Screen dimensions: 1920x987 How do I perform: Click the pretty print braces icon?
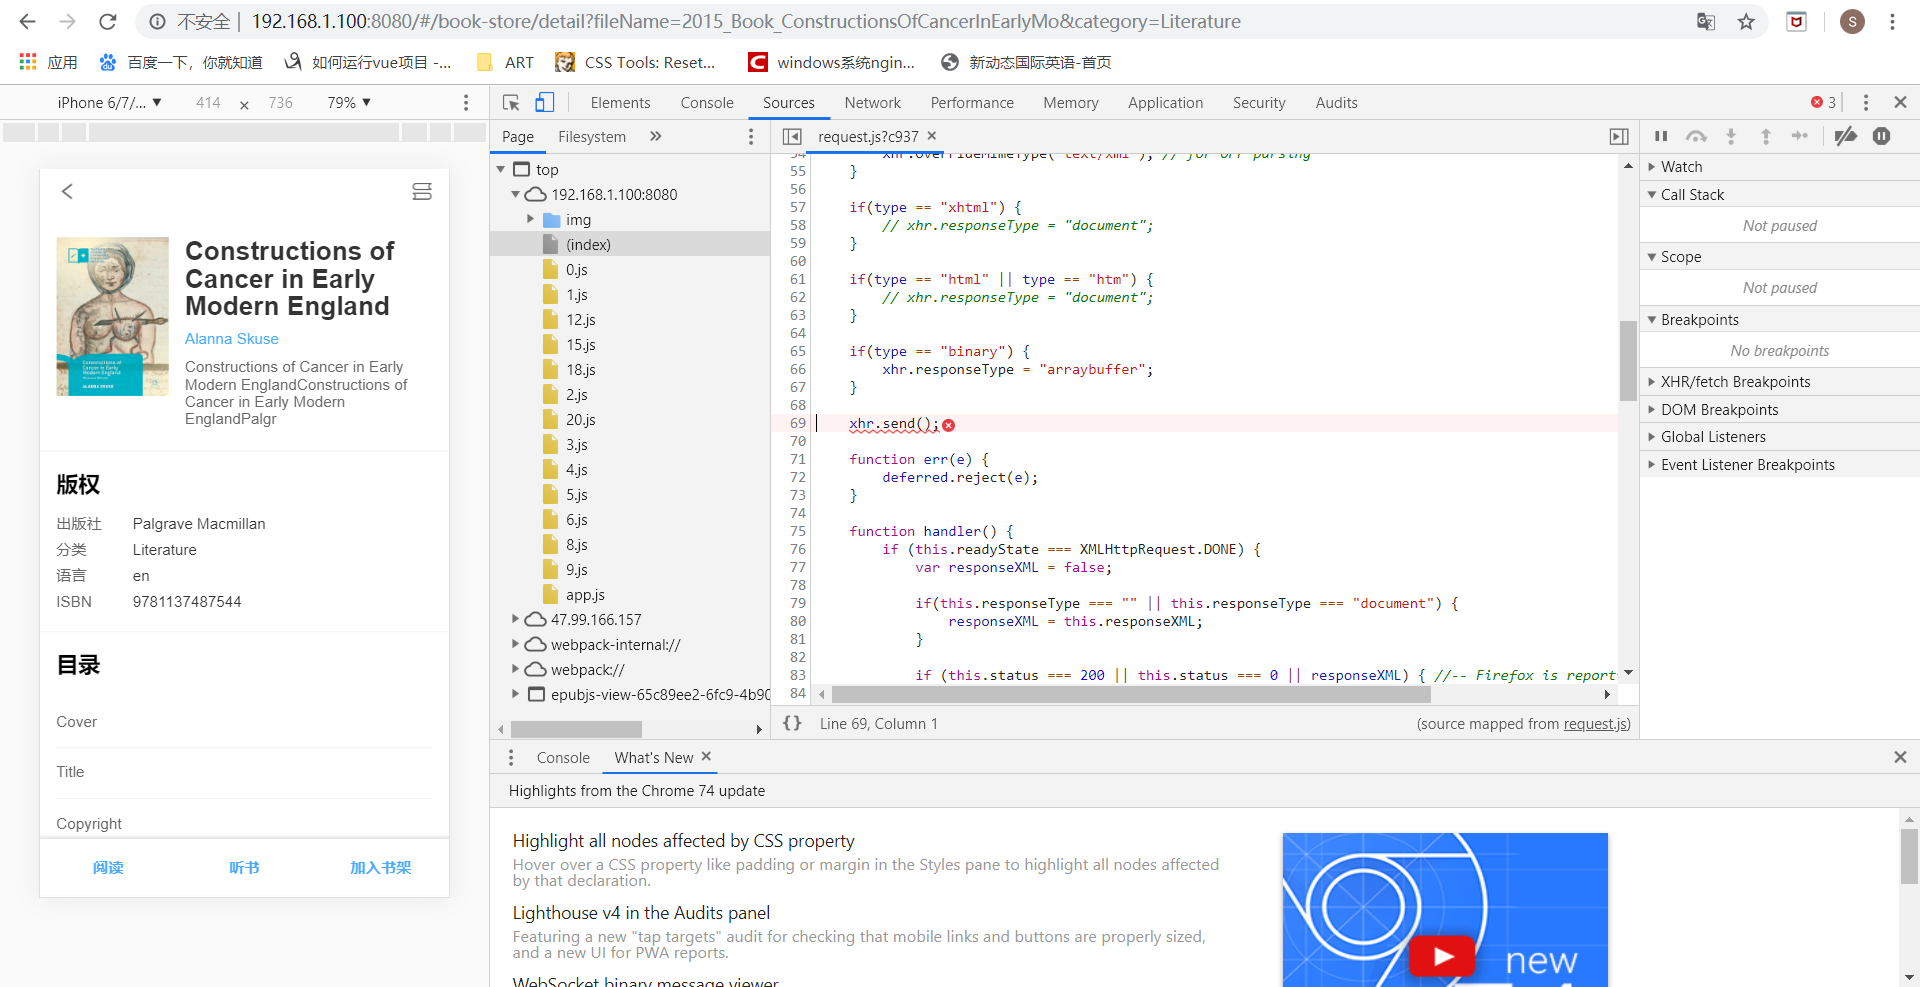[x=792, y=723]
